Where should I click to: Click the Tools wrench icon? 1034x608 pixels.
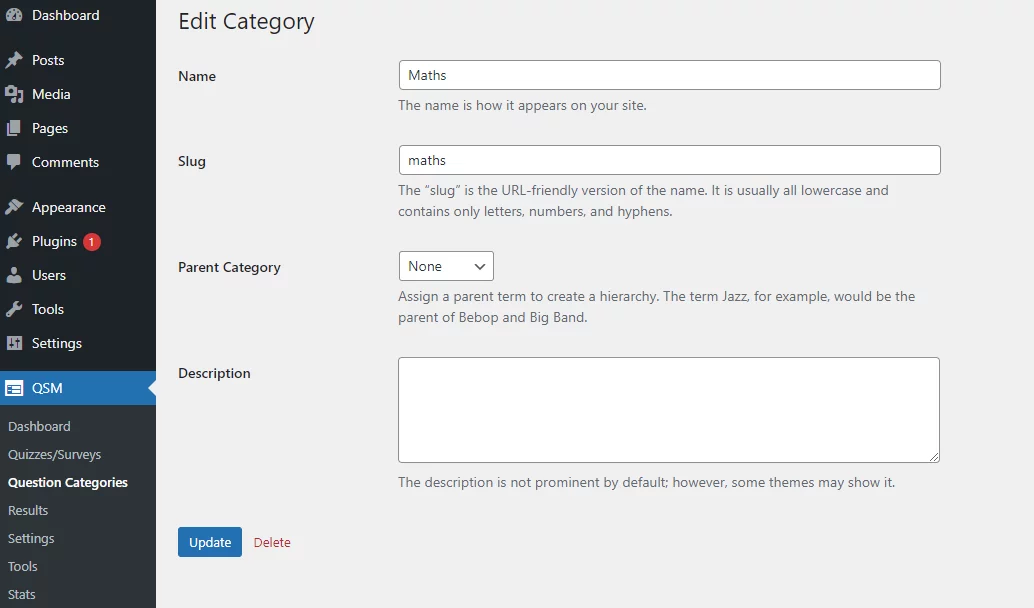coord(14,309)
